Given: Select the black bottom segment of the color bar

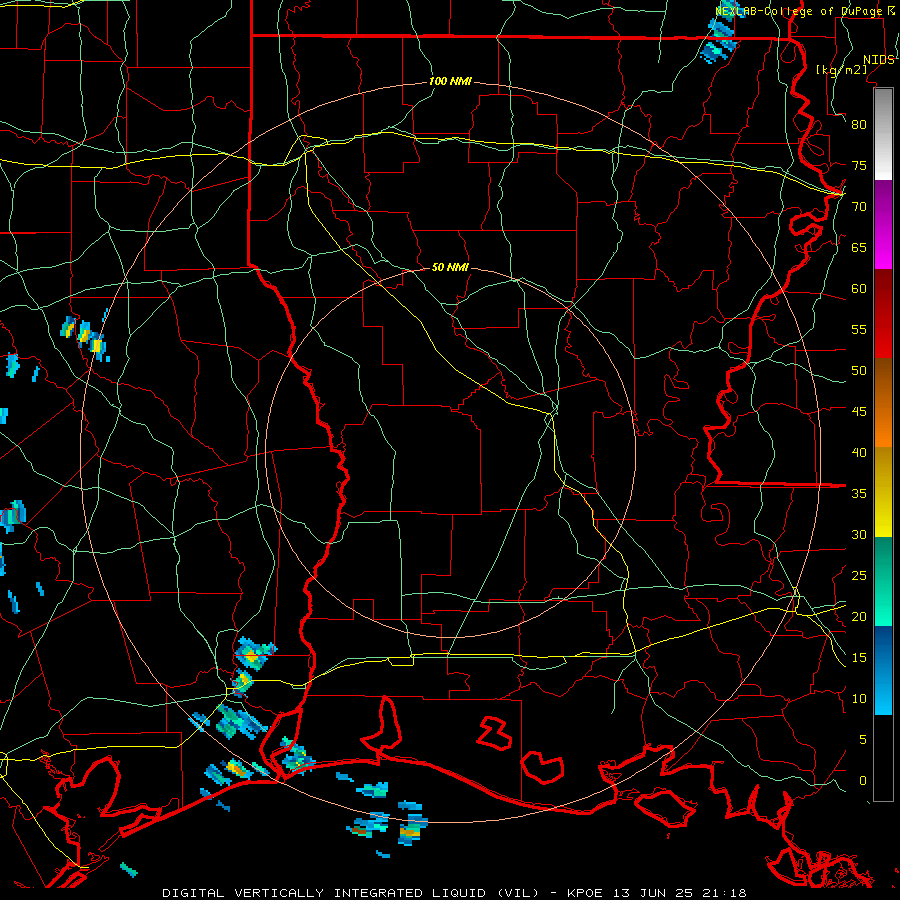Looking at the screenshot, I should click(x=883, y=758).
